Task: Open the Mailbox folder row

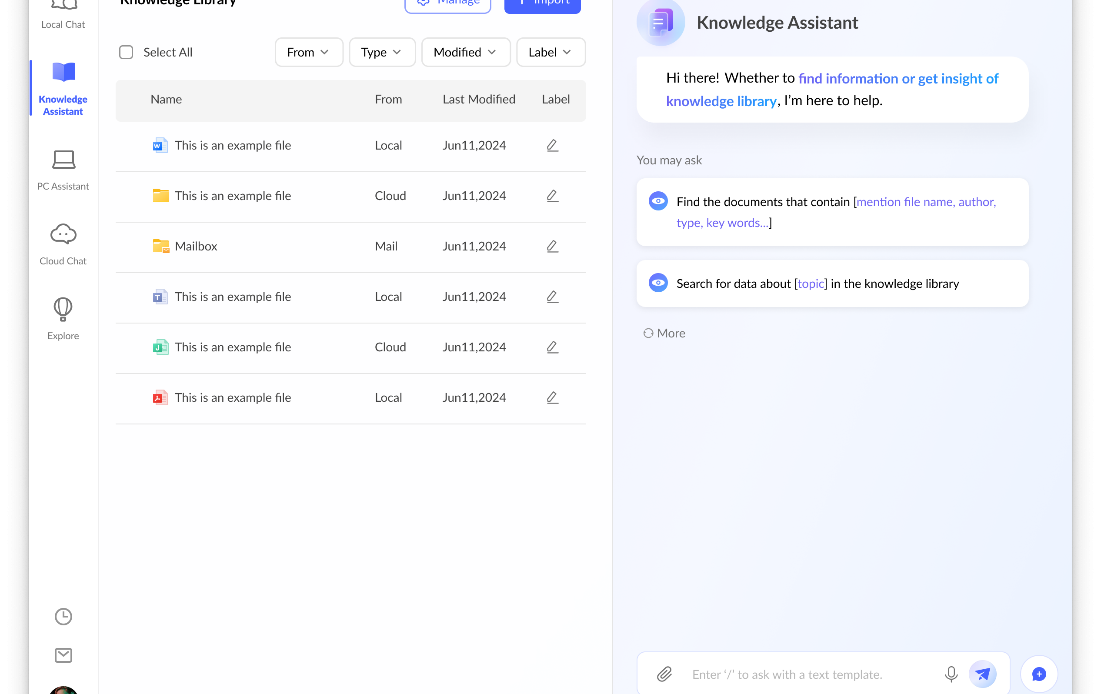Action: pyautogui.click(x=196, y=246)
